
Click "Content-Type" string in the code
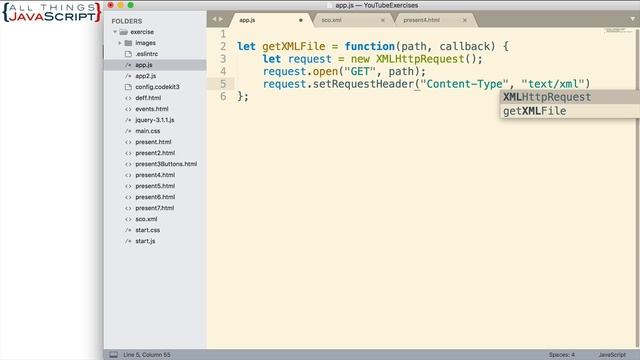click(x=464, y=84)
